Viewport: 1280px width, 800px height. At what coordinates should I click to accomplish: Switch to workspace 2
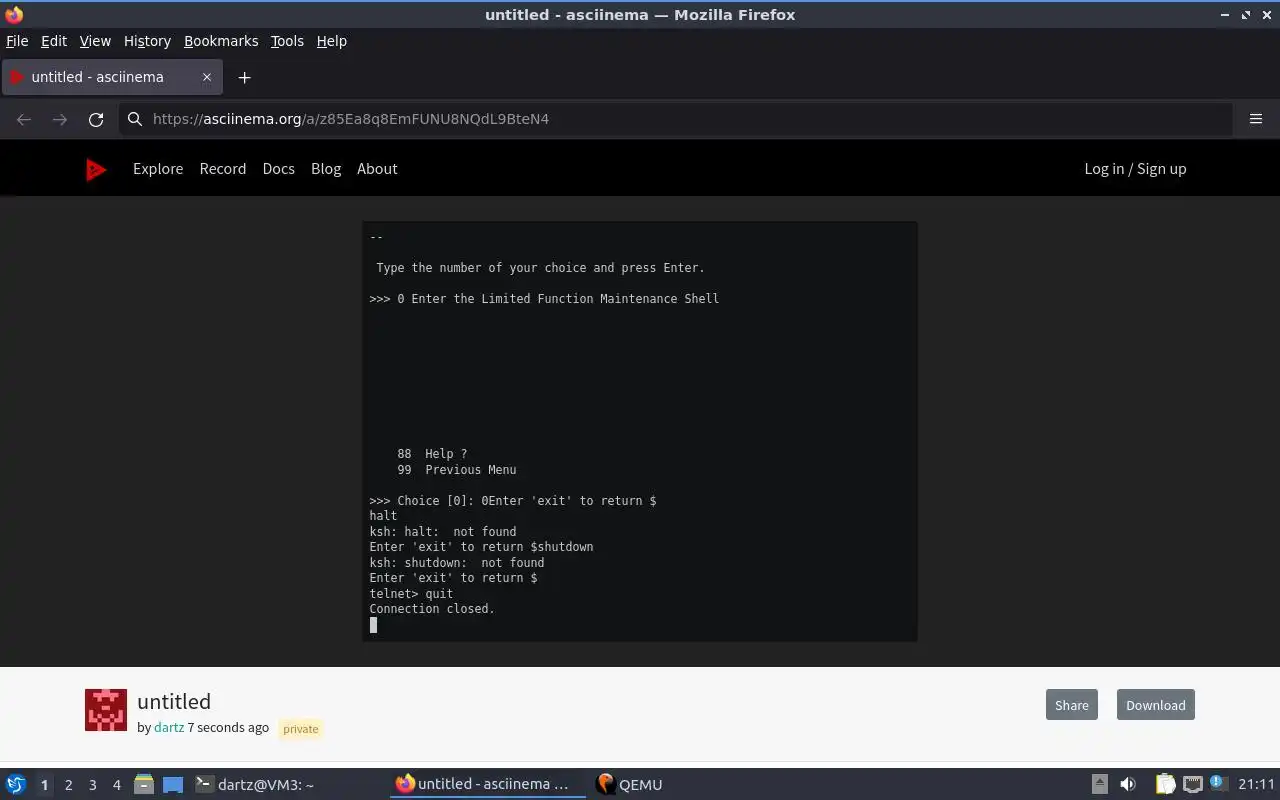tap(68, 785)
